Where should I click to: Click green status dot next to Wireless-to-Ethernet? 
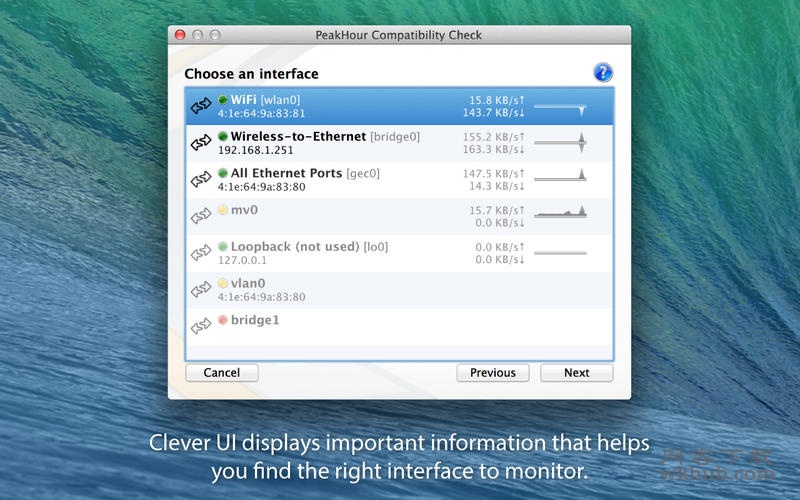point(223,136)
